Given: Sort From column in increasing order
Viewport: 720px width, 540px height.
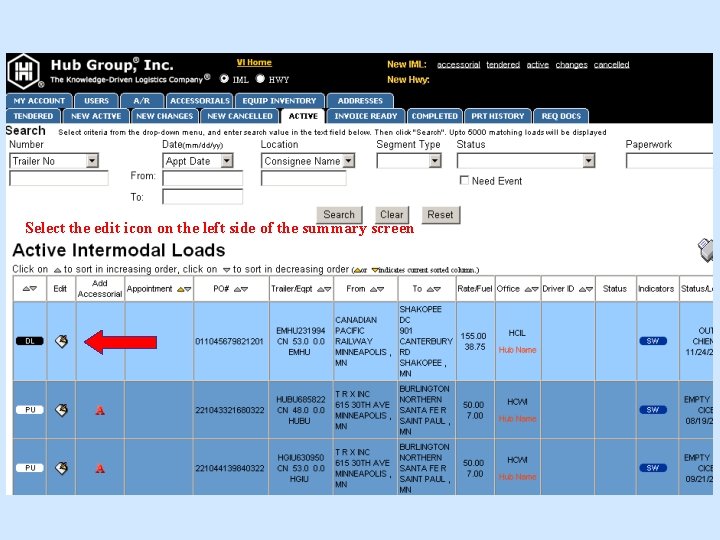Looking at the screenshot, I should pyautogui.click(x=373, y=289).
